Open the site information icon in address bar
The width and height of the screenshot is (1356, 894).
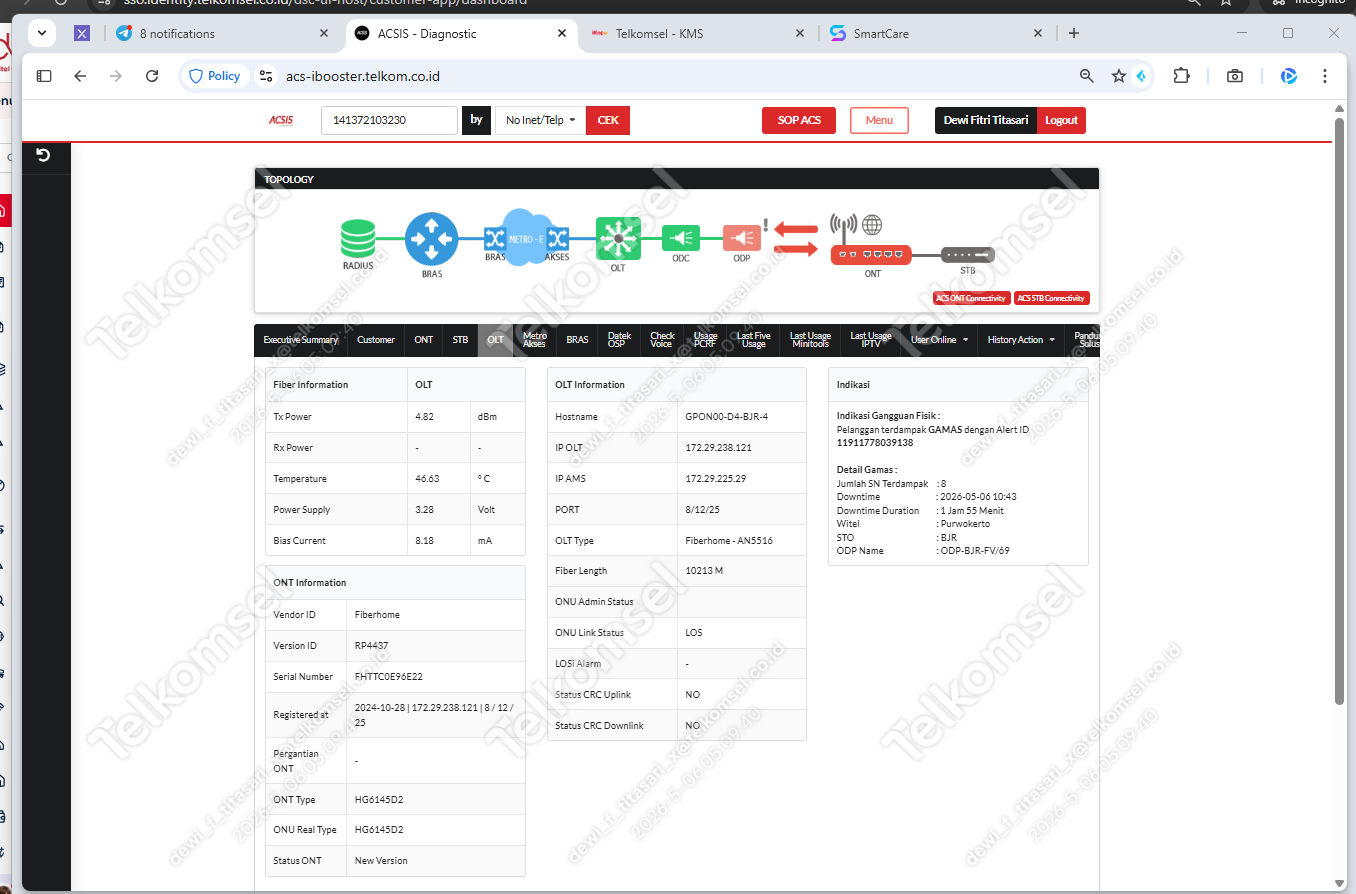[x=265, y=76]
